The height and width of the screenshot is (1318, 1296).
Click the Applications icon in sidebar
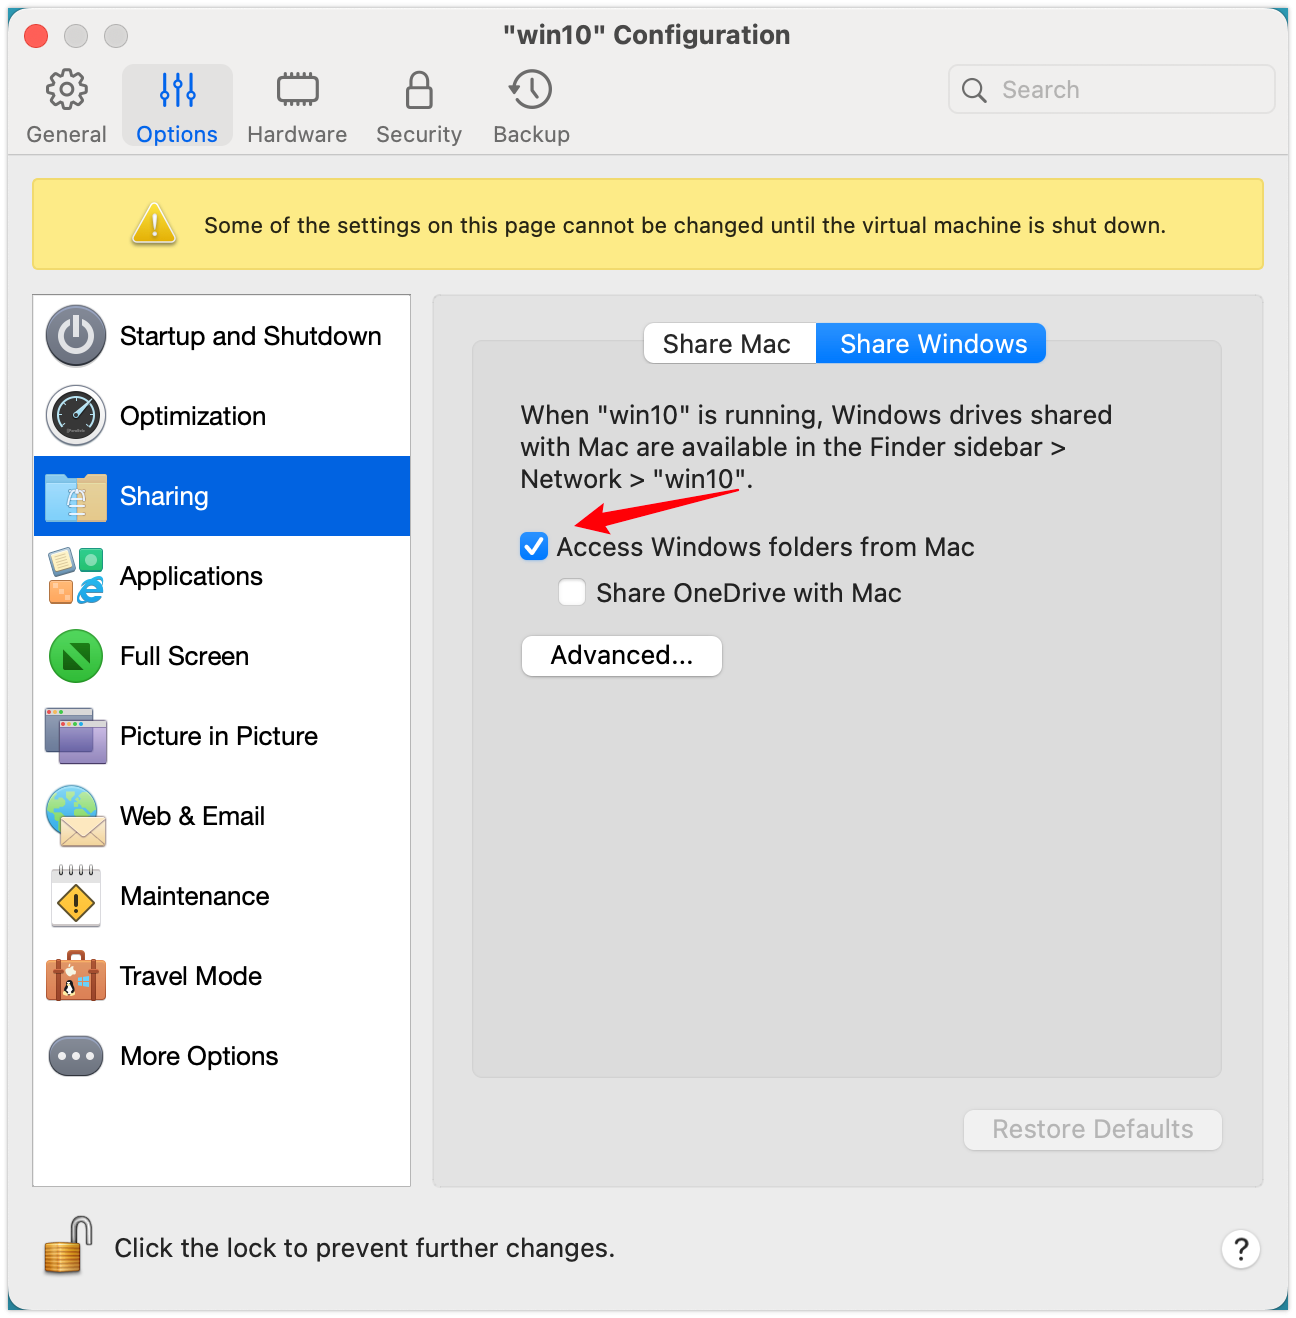tap(76, 576)
